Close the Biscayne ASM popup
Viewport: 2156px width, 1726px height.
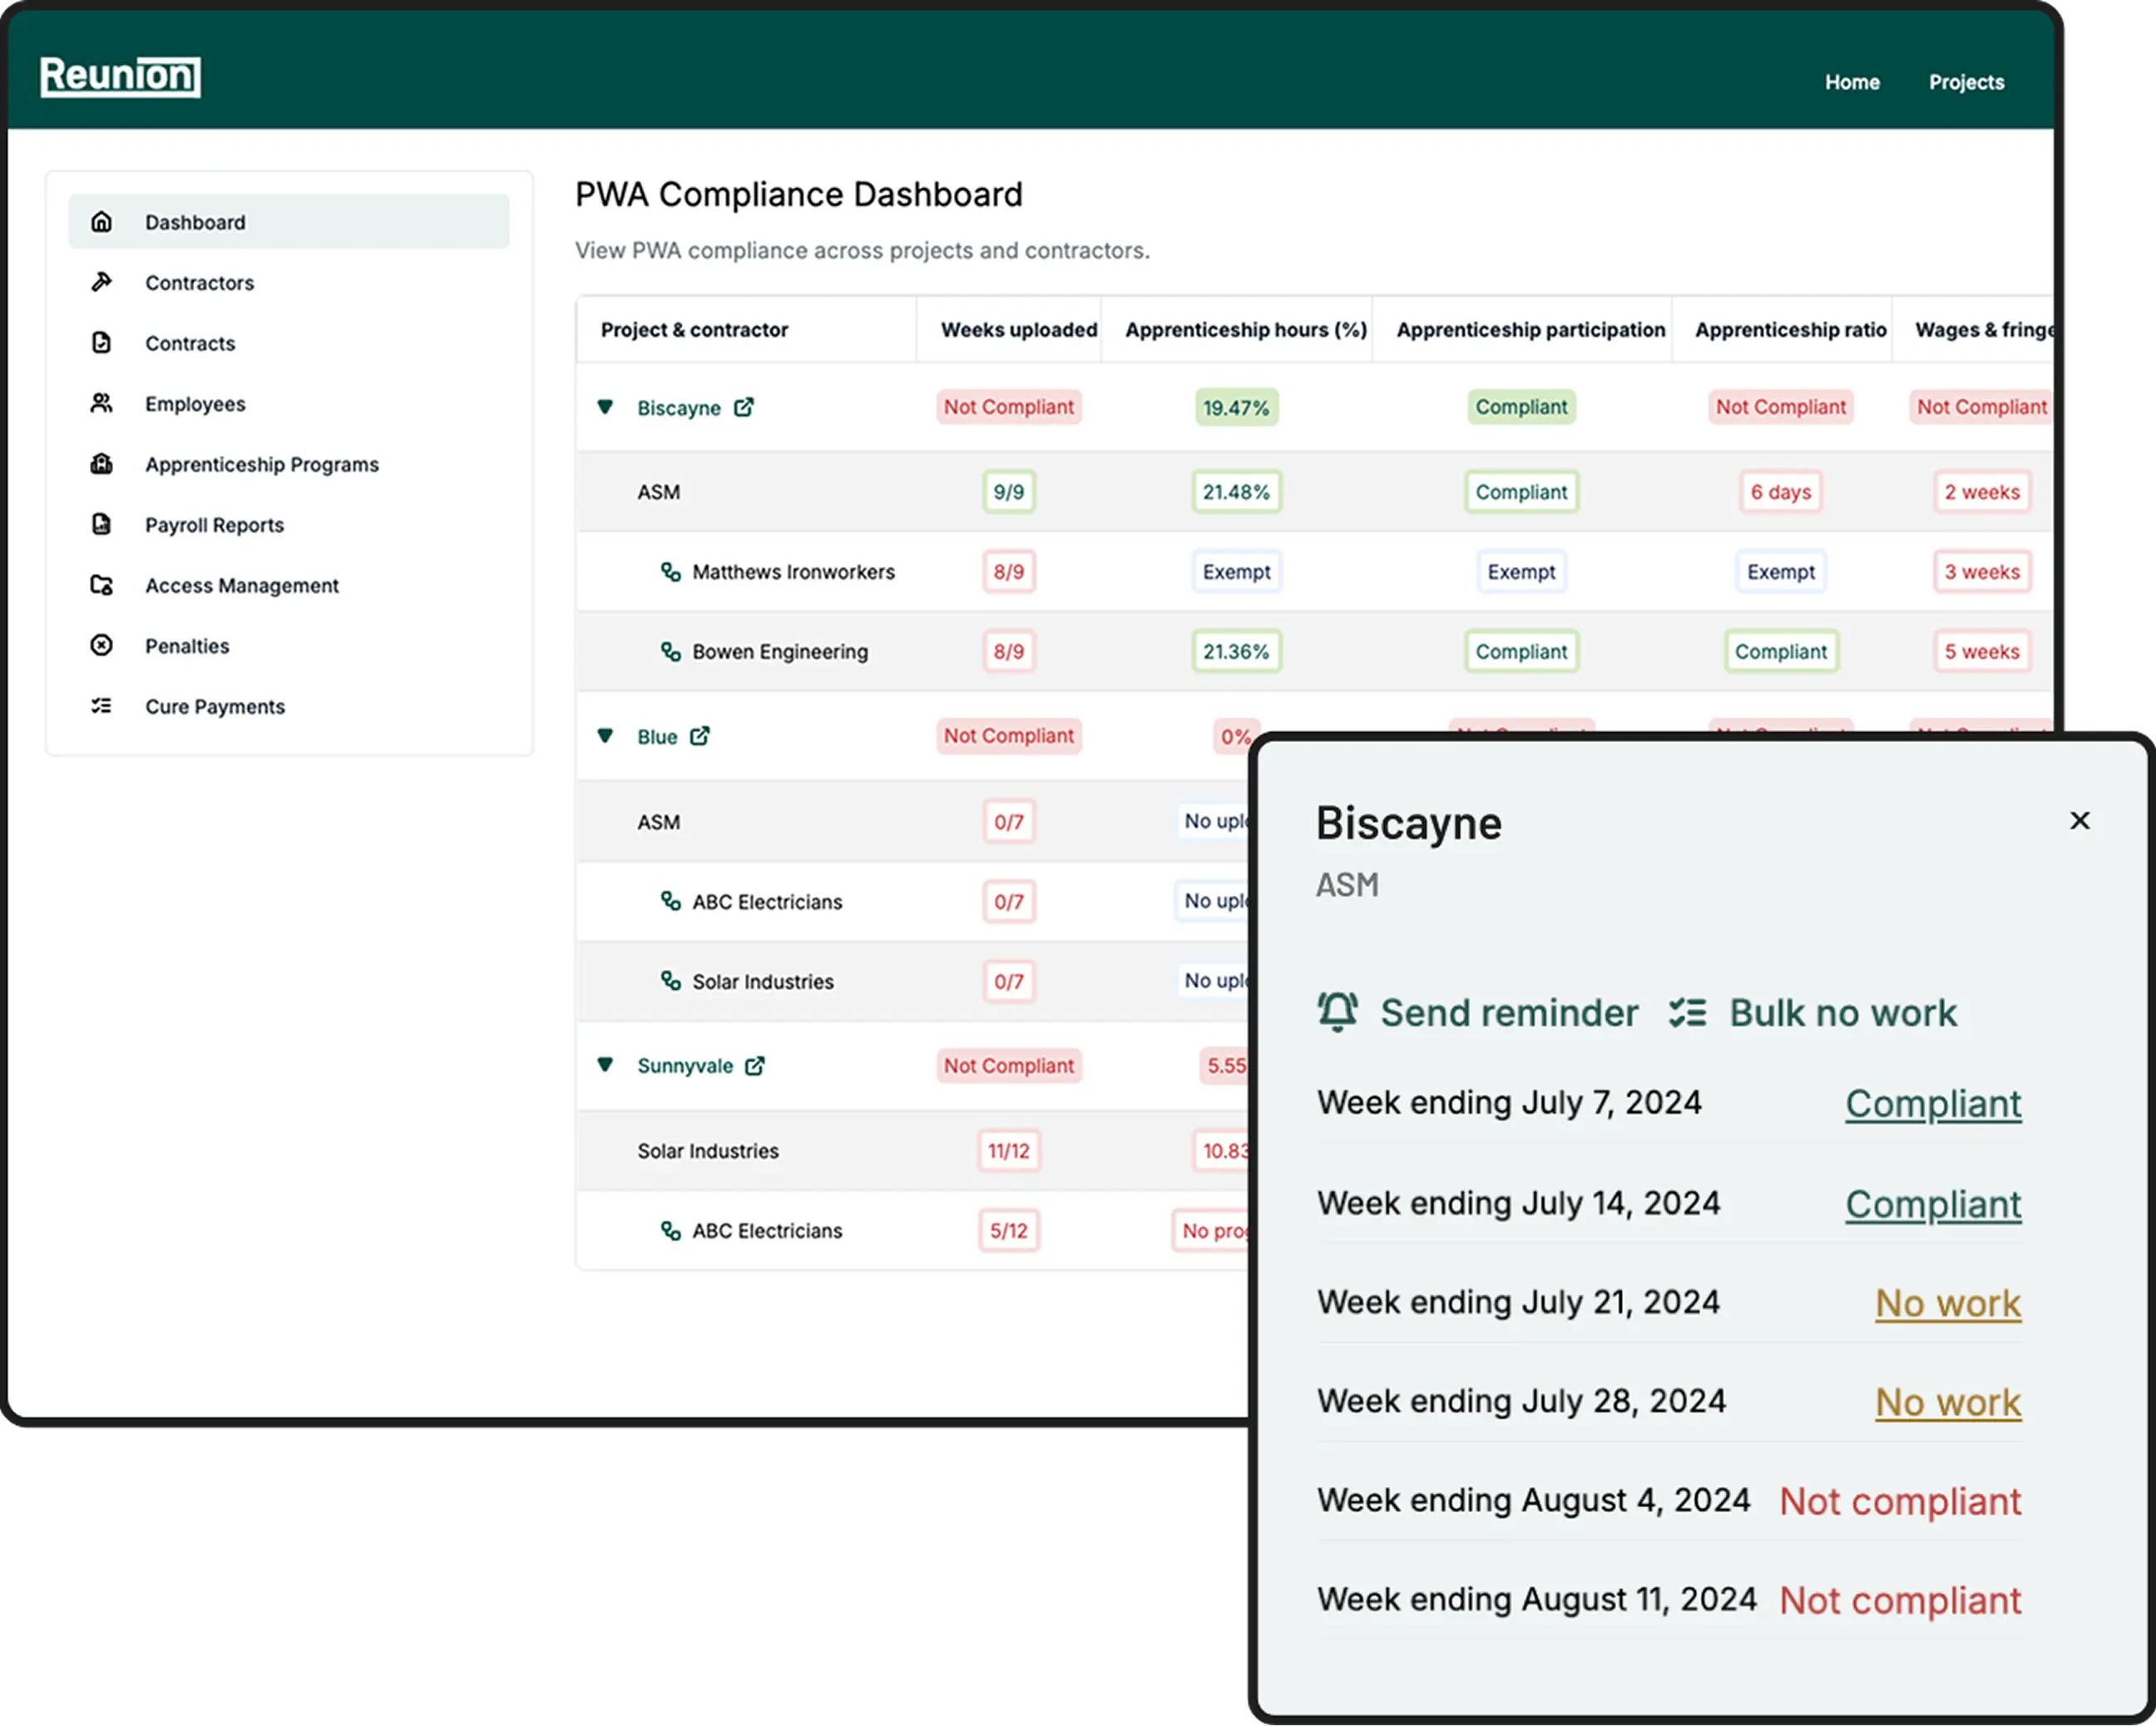point(2080,821)
